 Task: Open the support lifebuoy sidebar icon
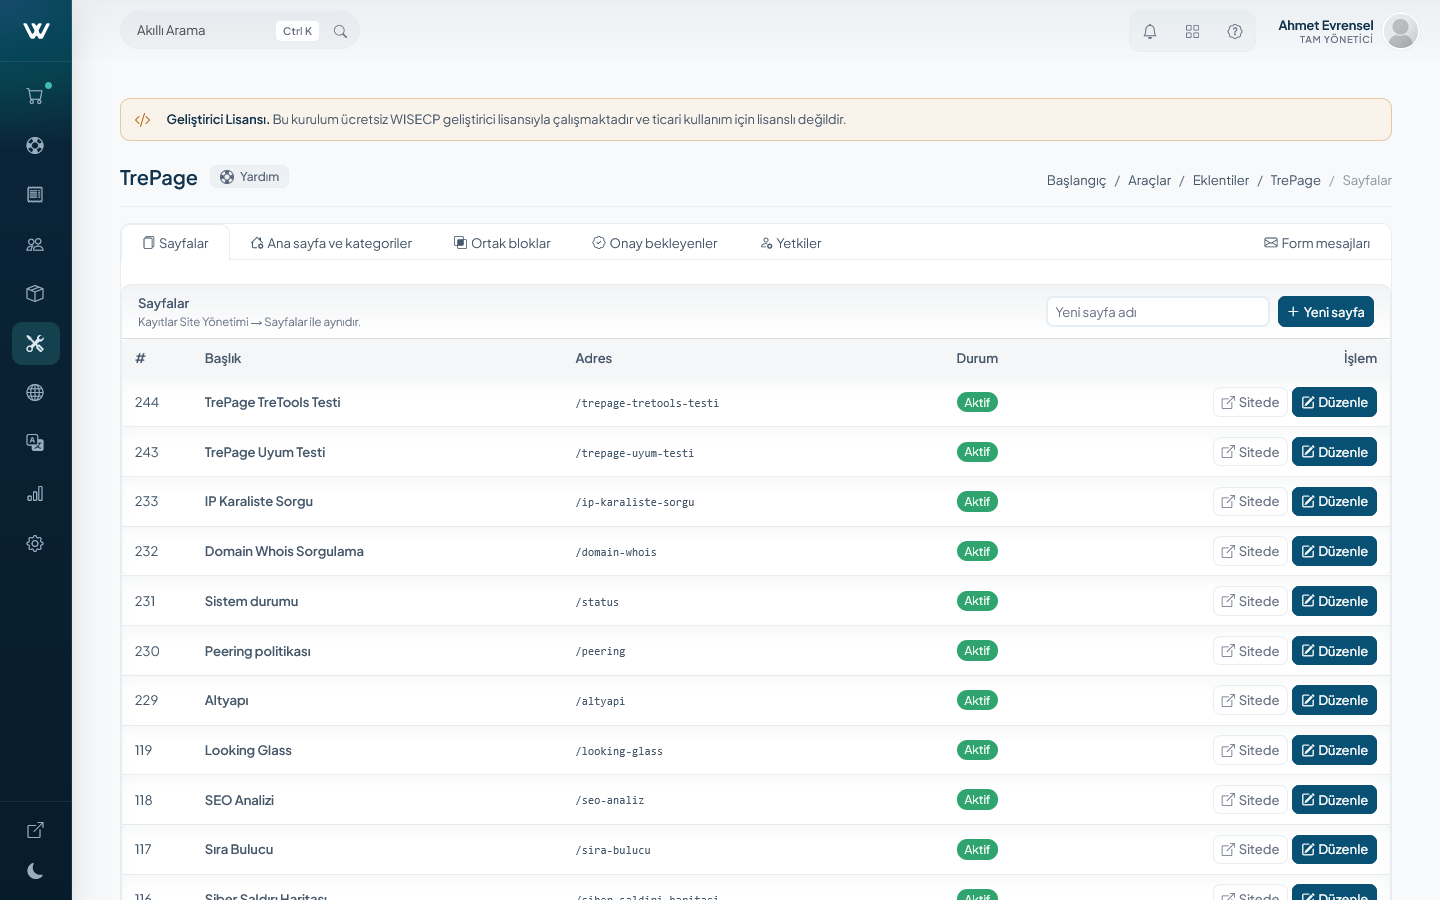coord(35,145)
